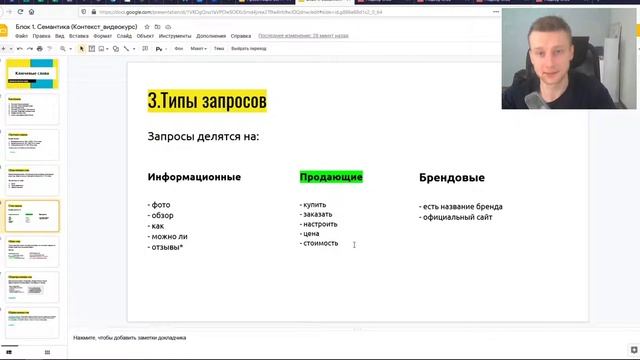Viewport: 640px width, 360px height.
Task: Star the presentation title
Action: click(147, 27)
